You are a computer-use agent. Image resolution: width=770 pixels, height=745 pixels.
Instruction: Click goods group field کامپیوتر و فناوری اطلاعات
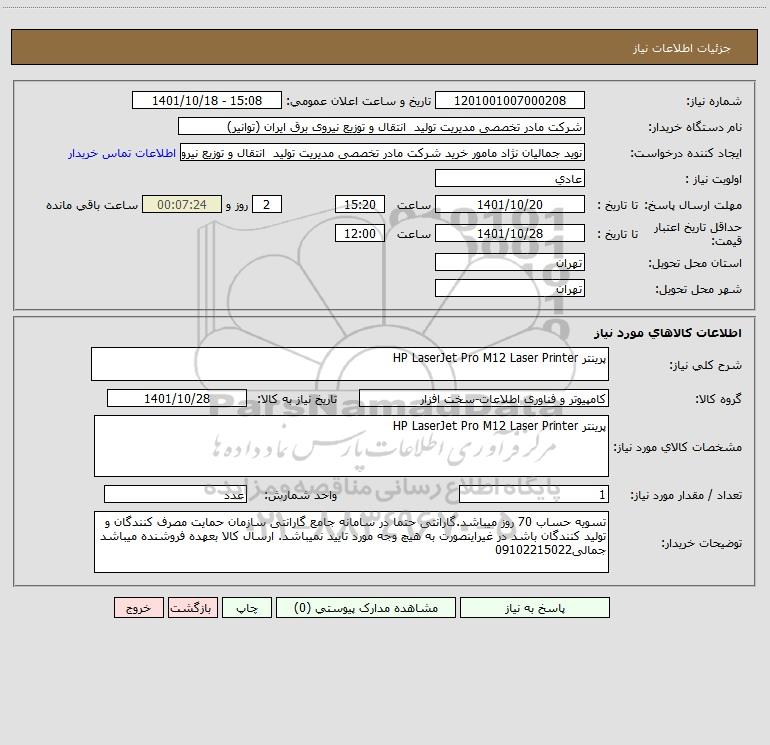(484, 398)
